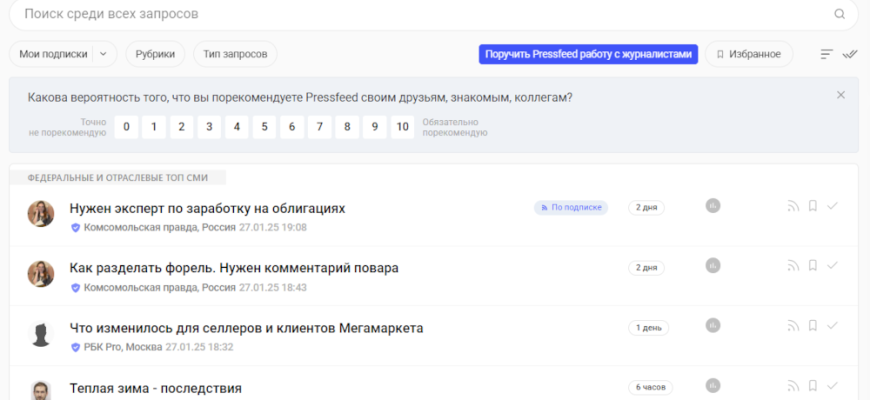Click Поручить Pressfeed работу с журналистами button

588,54
